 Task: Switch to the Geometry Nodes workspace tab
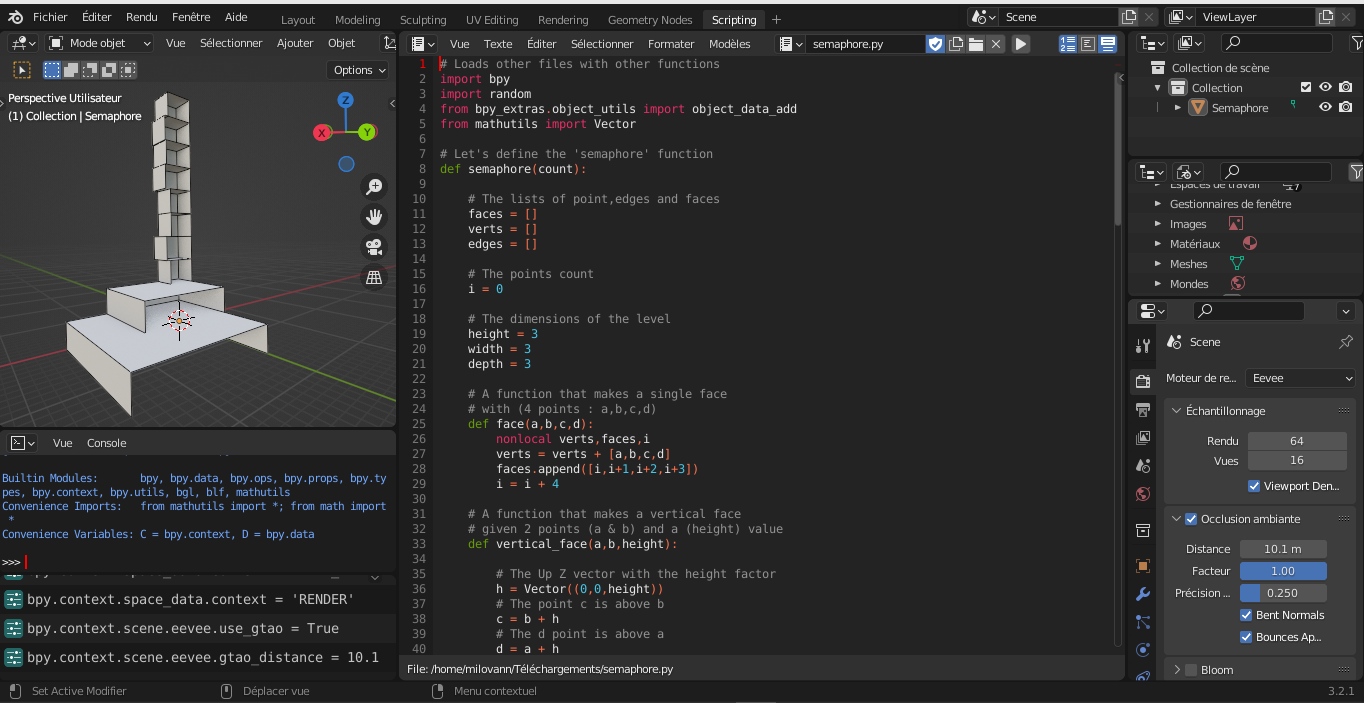pyautogui.click(x=649, y=20)
